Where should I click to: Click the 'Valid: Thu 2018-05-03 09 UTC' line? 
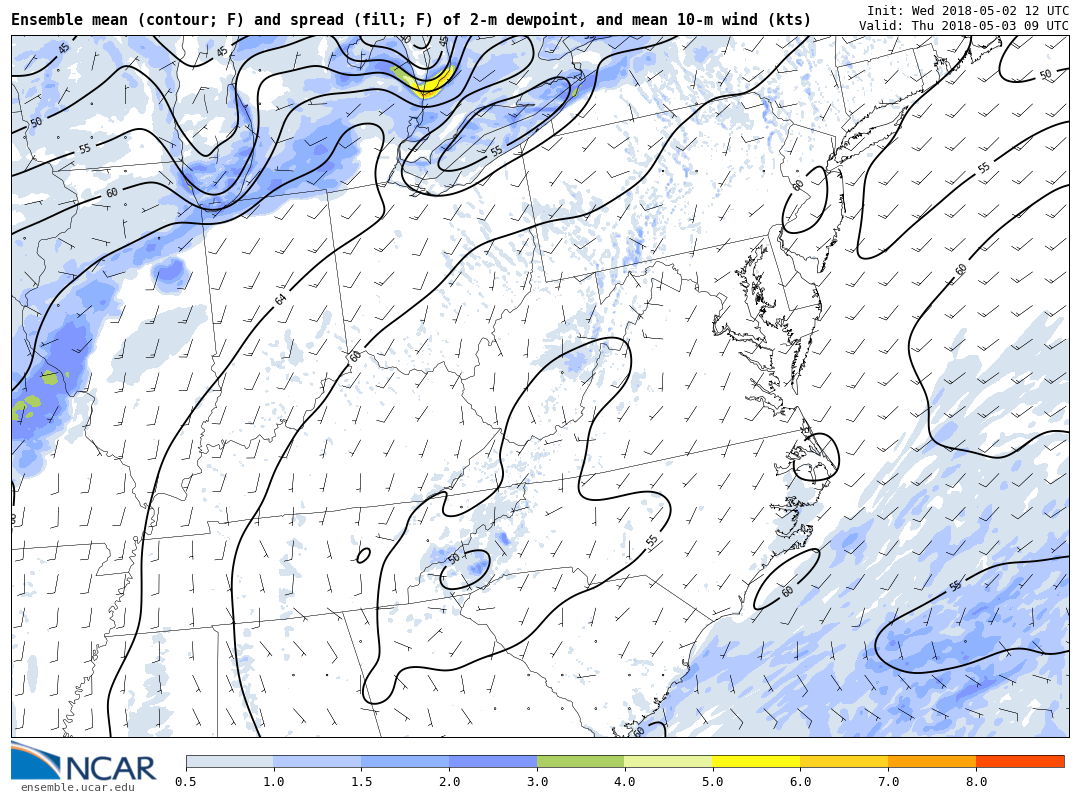coord(964,25)
